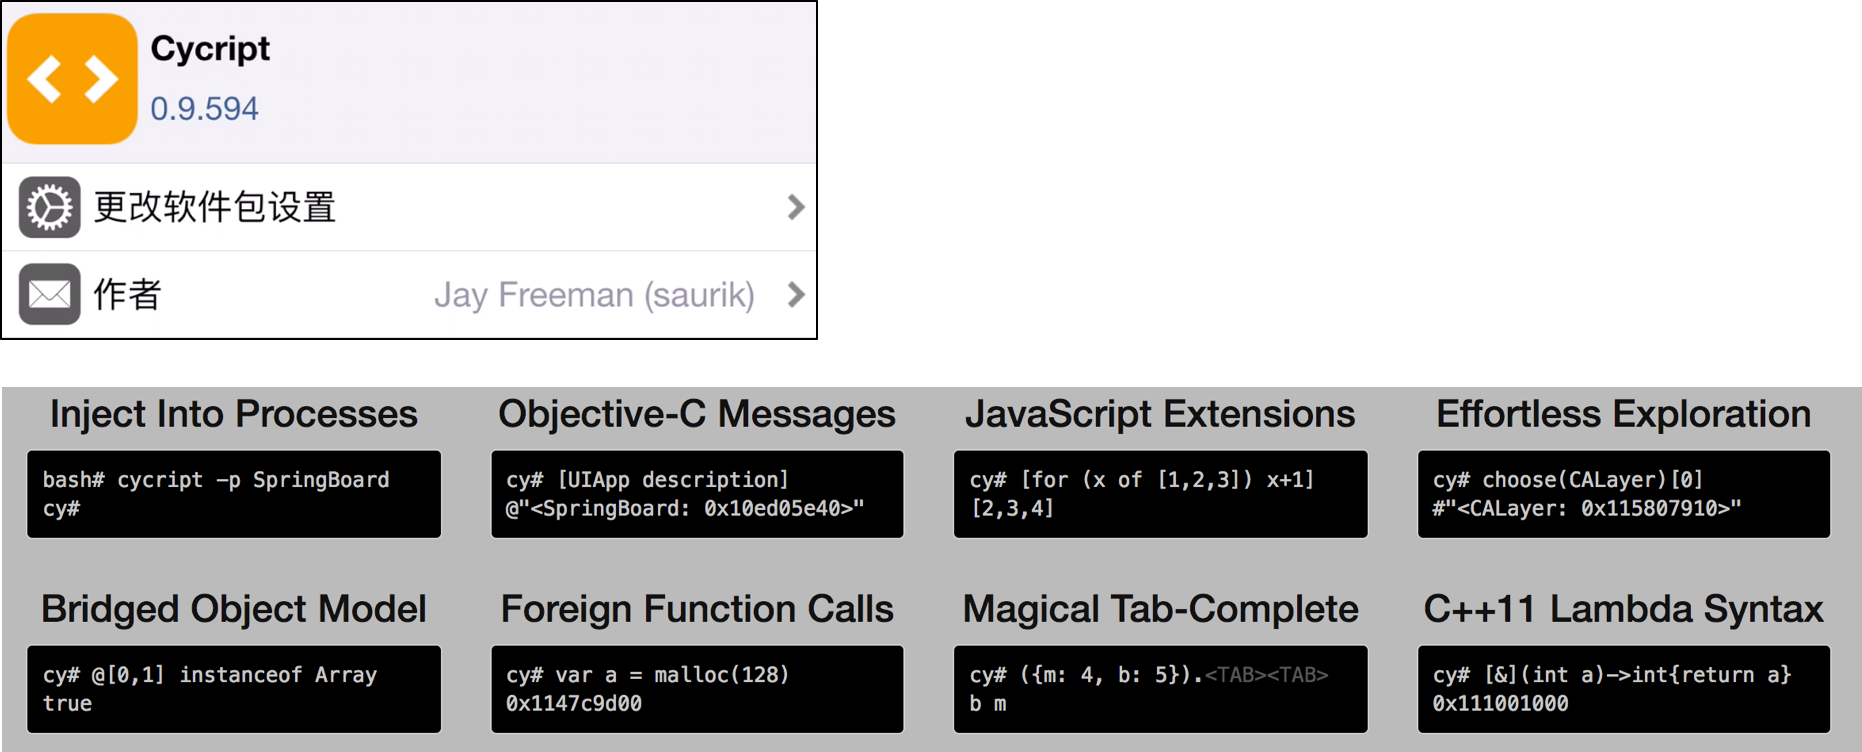Screen dimensions: 1862x752
Task: Click the JavaScript Extensions heading
Action: coord(1160,414)
